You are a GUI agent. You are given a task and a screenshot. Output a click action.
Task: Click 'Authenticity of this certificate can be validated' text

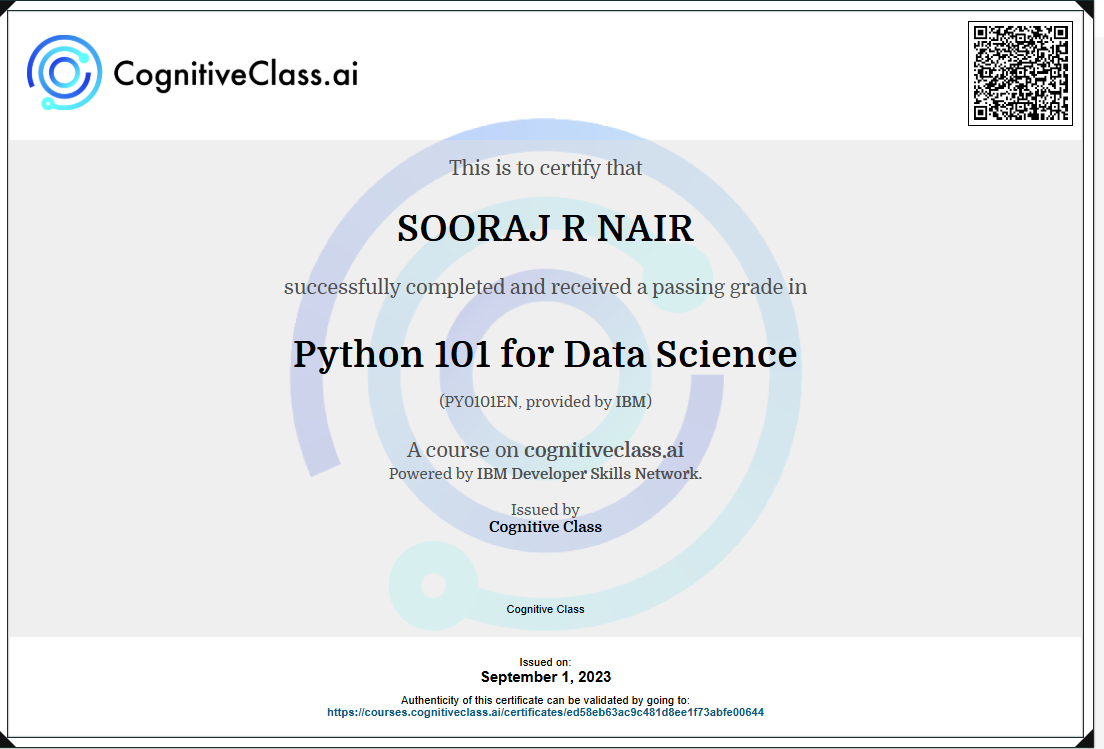point(545,700)
